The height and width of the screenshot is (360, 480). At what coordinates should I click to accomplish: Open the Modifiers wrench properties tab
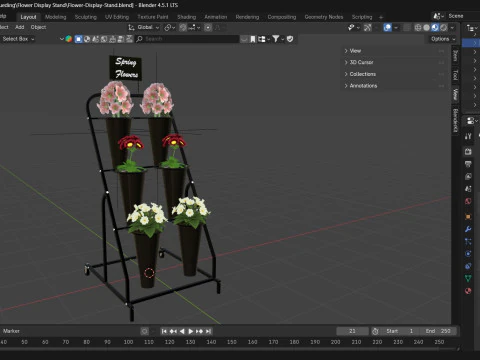coord(468,229)
